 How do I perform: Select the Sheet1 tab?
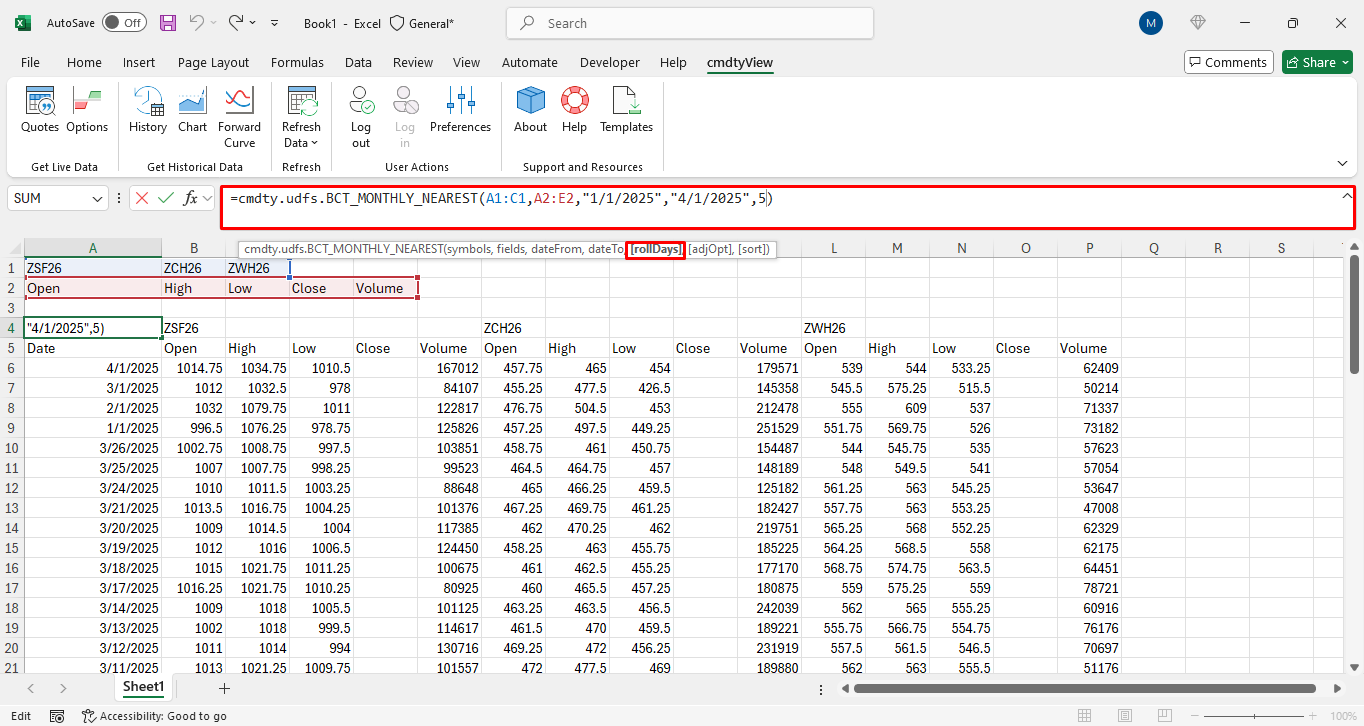pos(143,687)
